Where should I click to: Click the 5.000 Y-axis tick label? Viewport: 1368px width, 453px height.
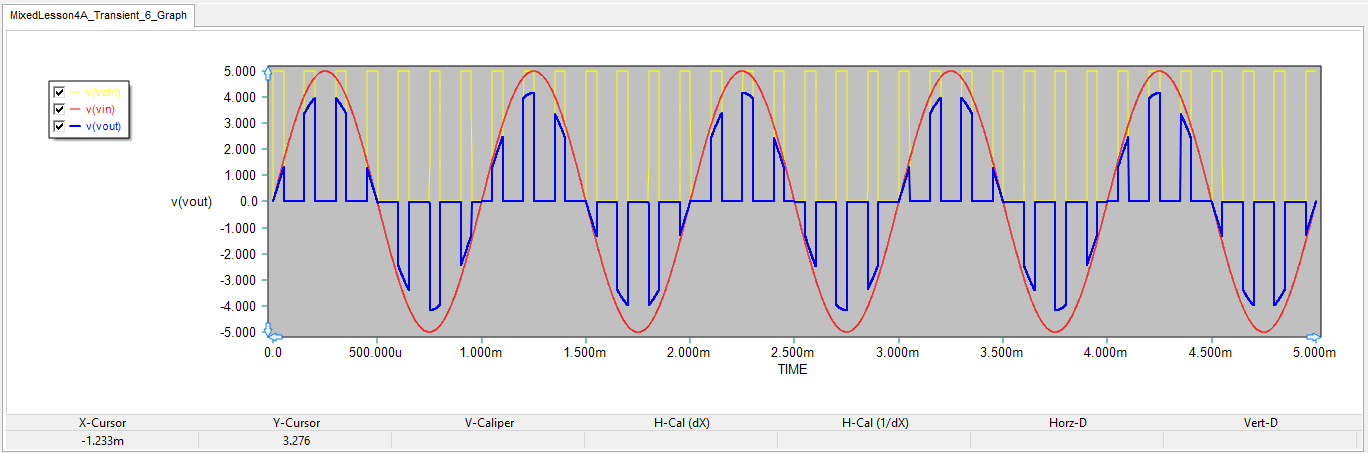tap(240, 72)
